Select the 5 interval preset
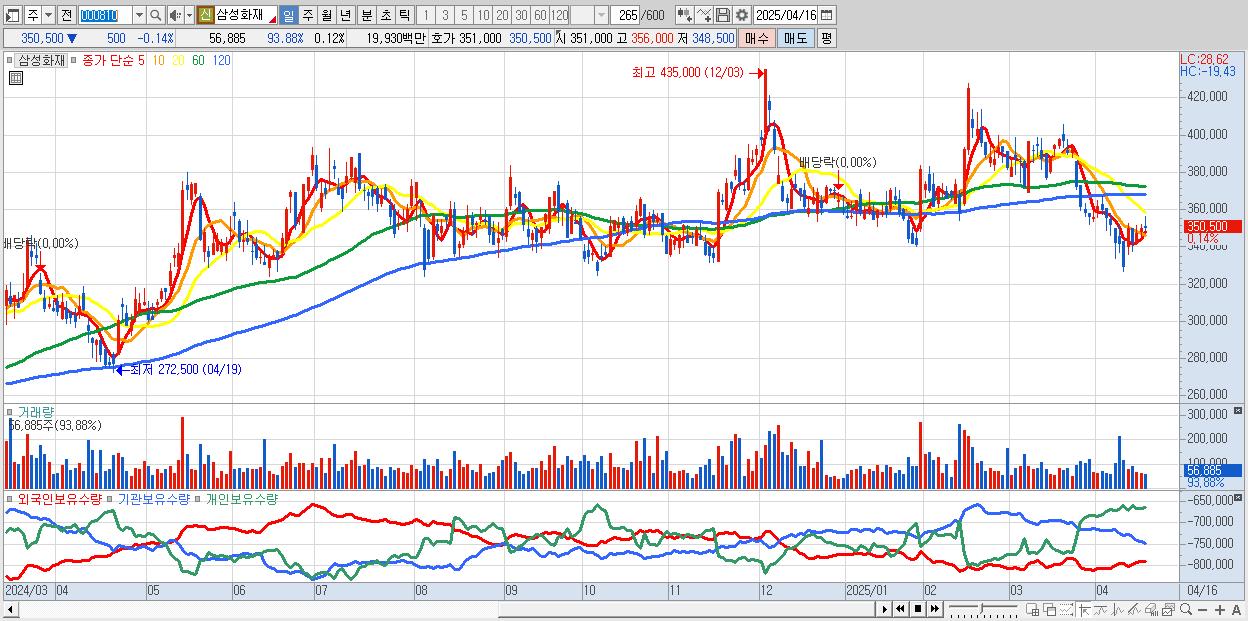This screenshot has height=621, width=1248. pyautogui.click(x=464, y=15)
